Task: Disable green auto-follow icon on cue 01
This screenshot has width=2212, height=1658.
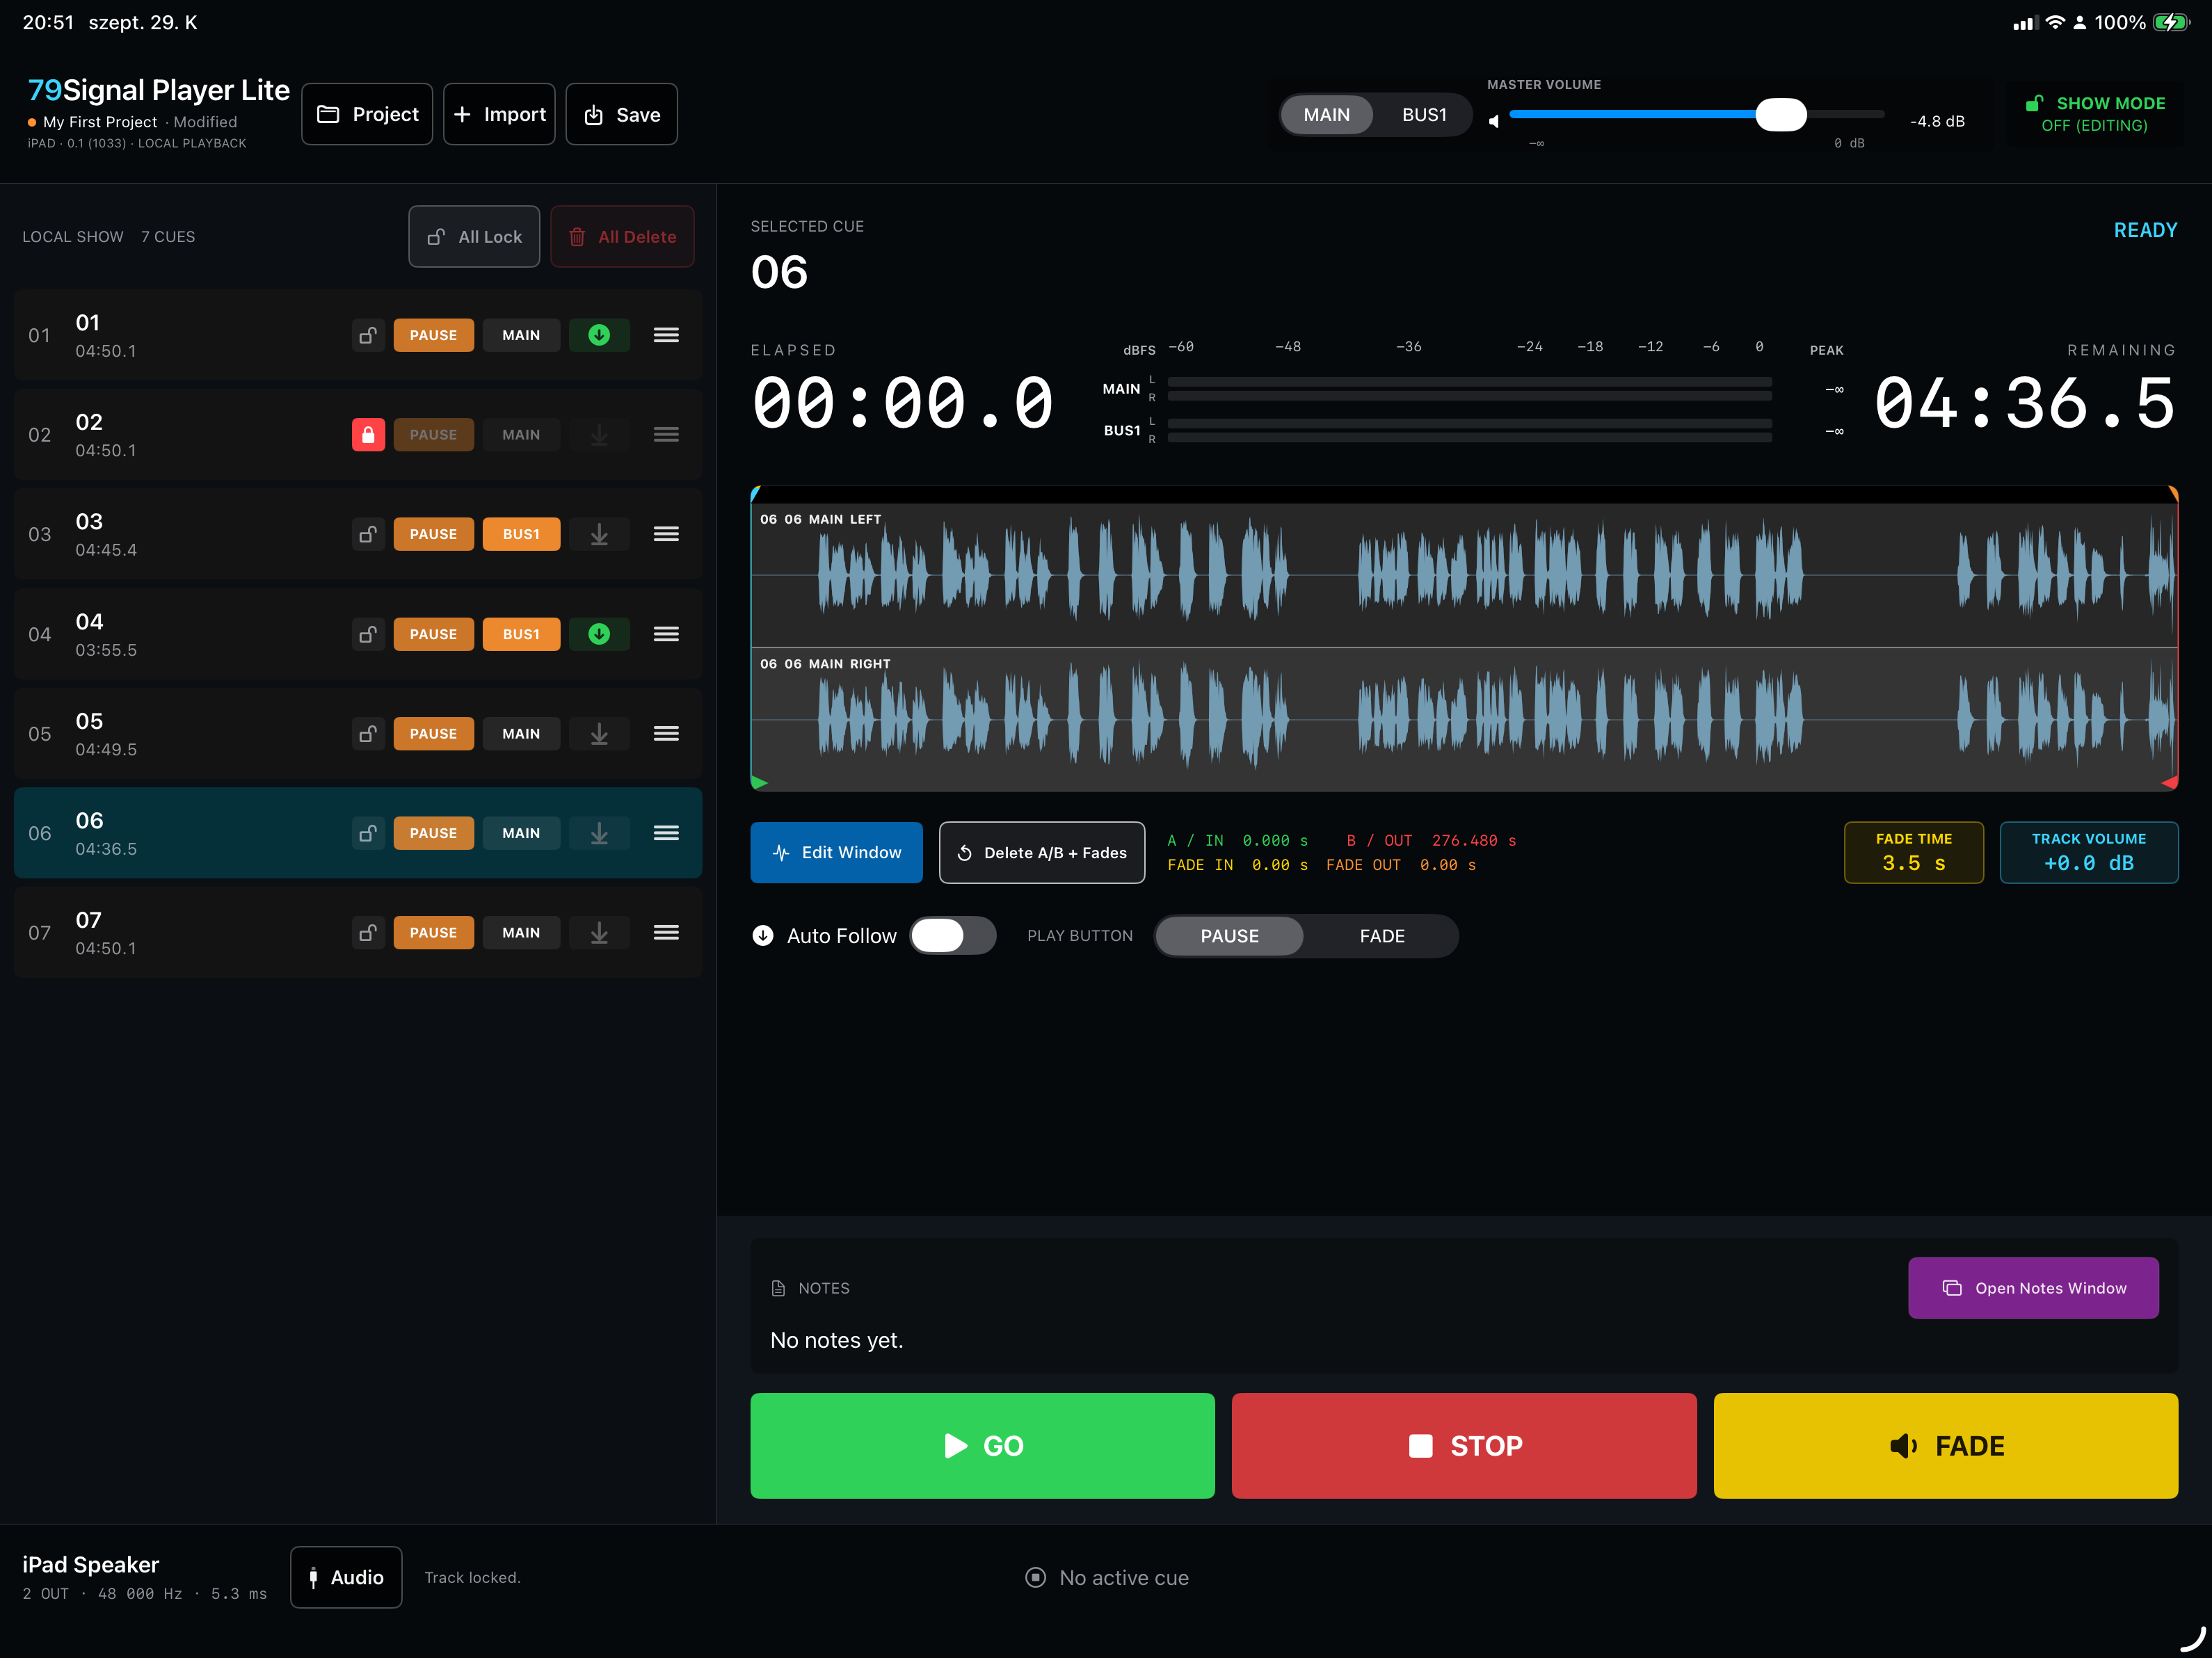Action: click(599, 335)
